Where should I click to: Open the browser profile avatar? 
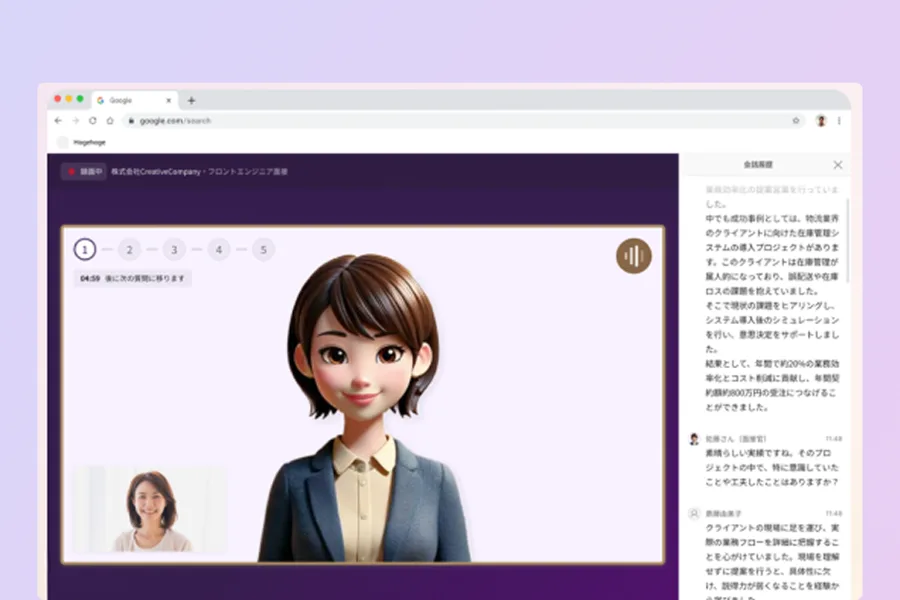(x=821, y=121)
